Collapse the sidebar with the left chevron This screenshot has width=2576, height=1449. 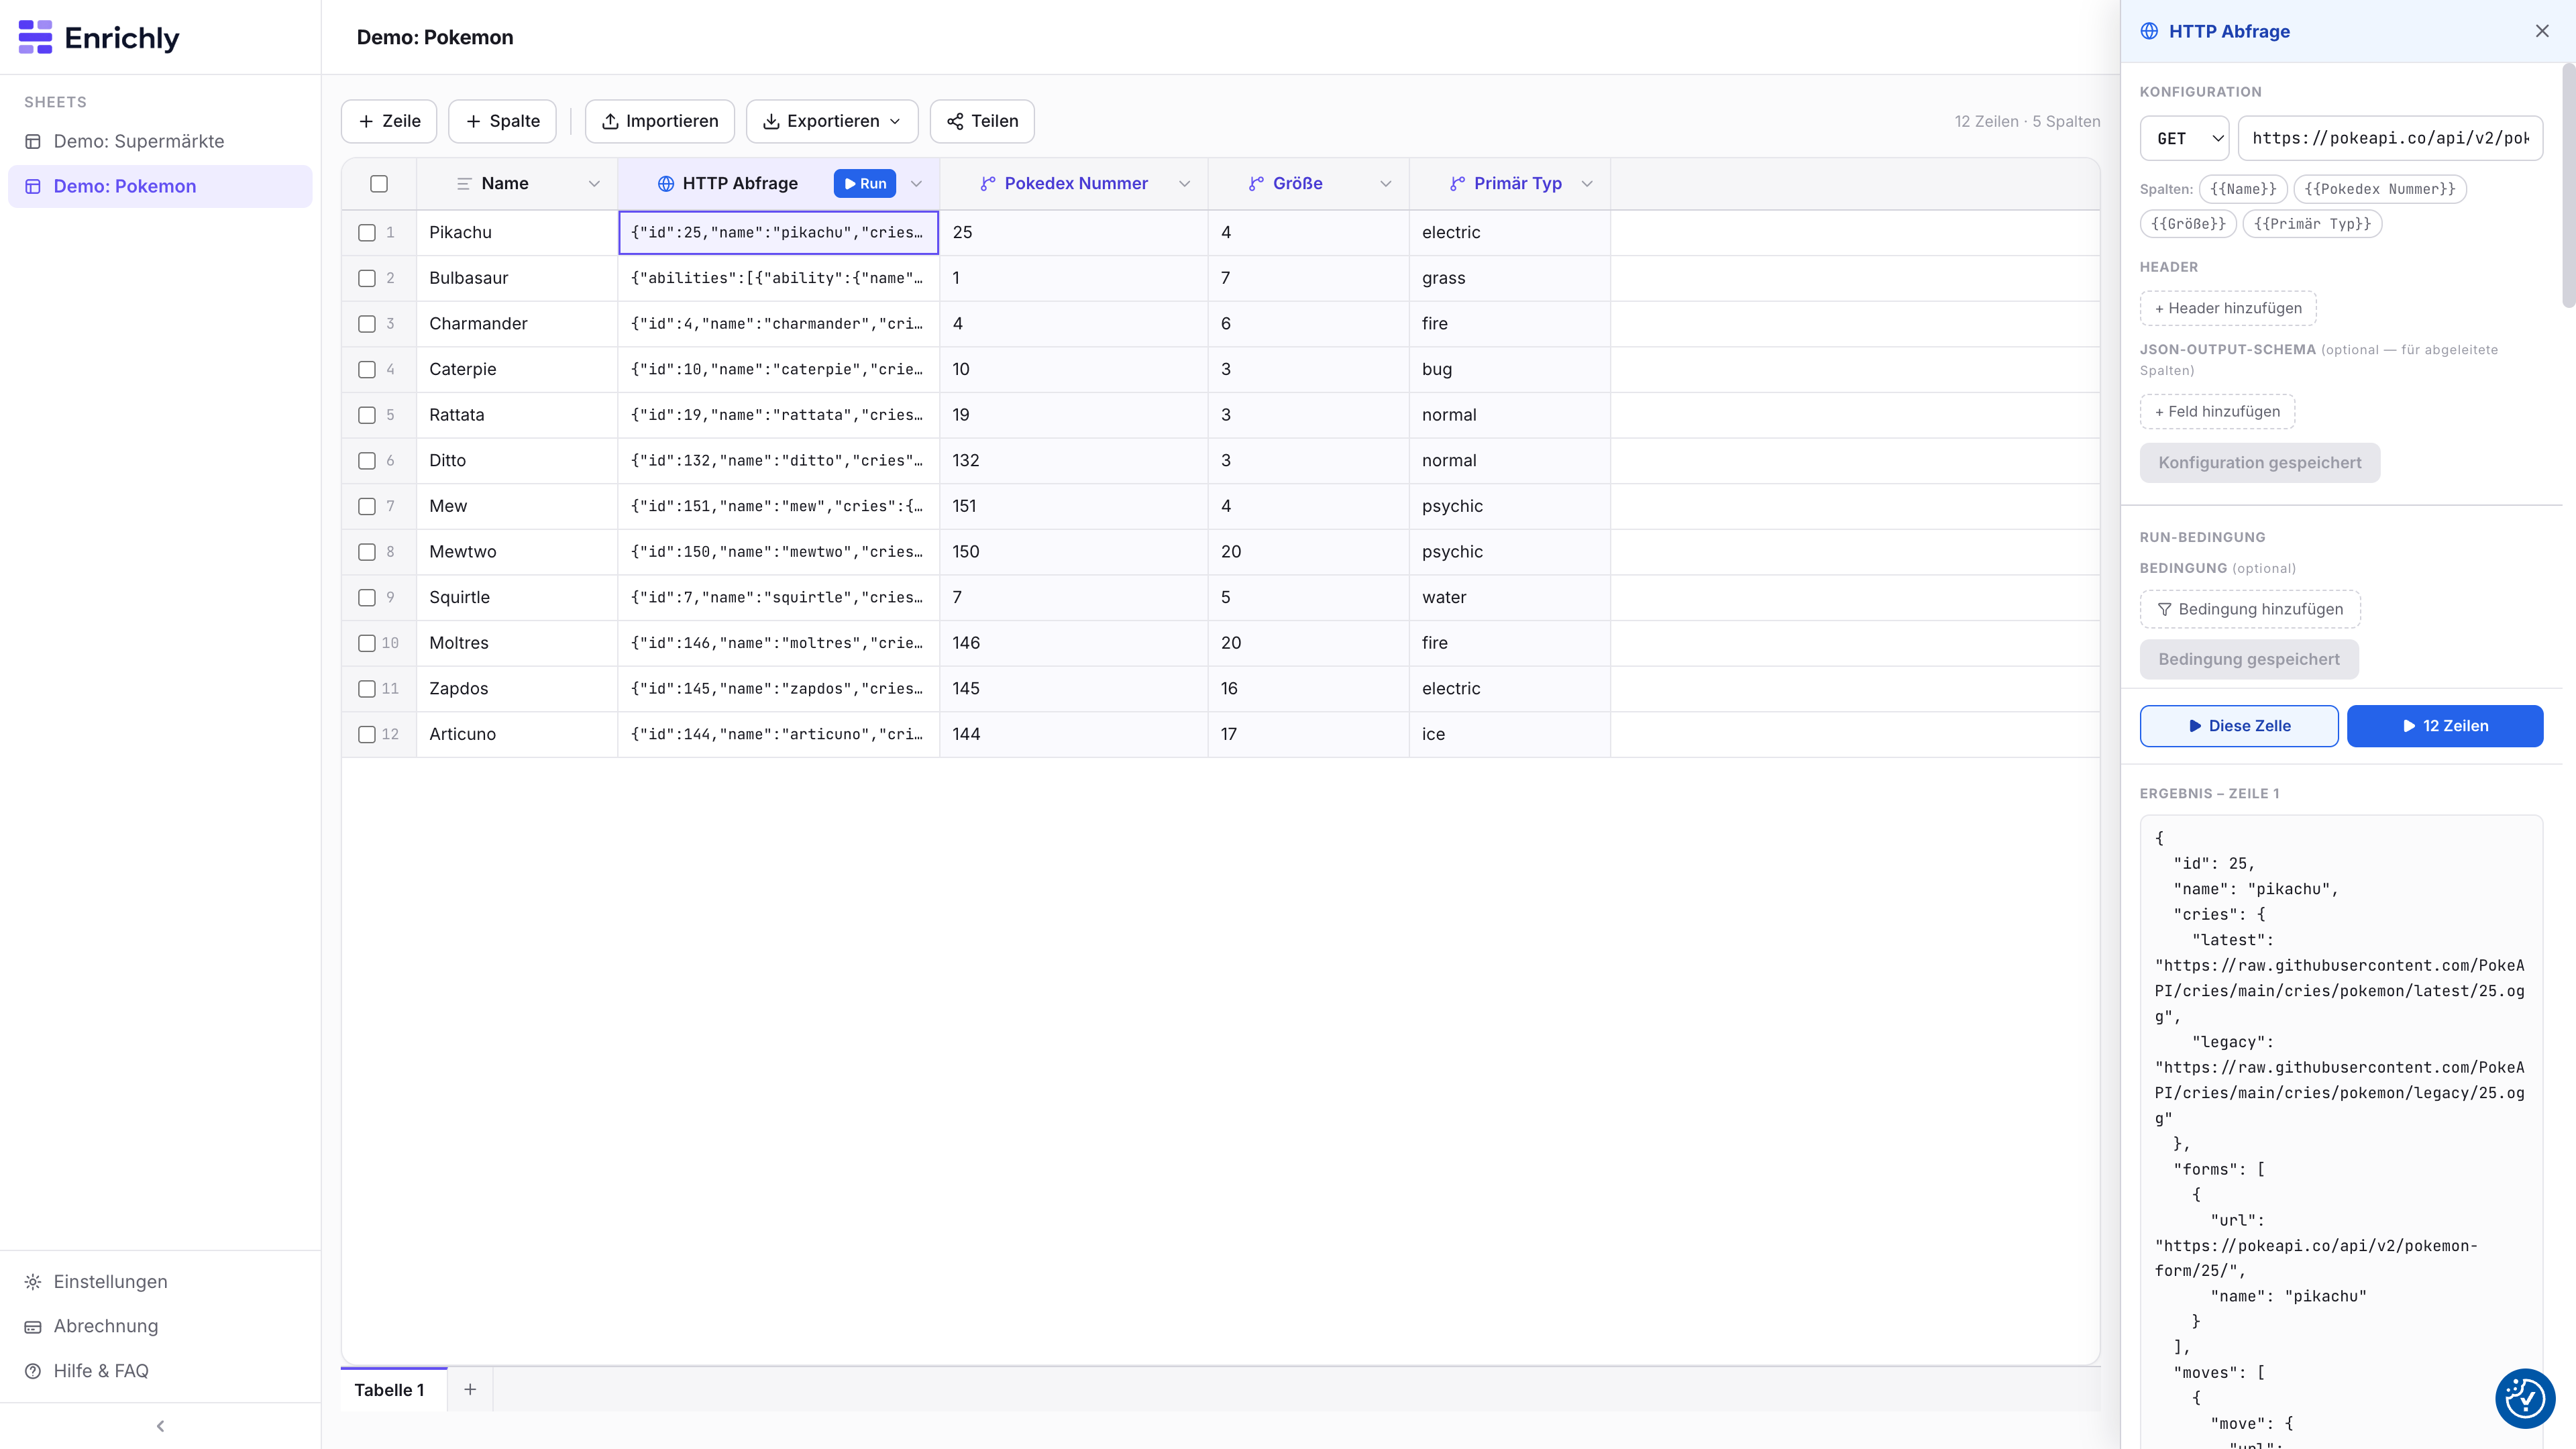pyautogui.click(x=160, y=1426)
